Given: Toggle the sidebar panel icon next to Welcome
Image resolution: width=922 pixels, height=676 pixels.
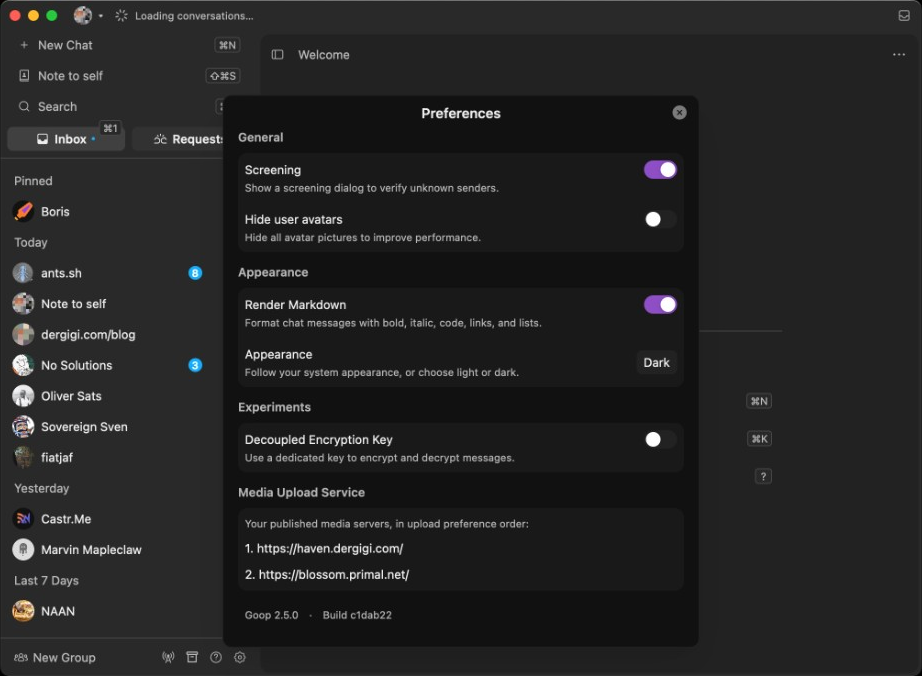Looking at the screenshot, I should coord(278,55).
